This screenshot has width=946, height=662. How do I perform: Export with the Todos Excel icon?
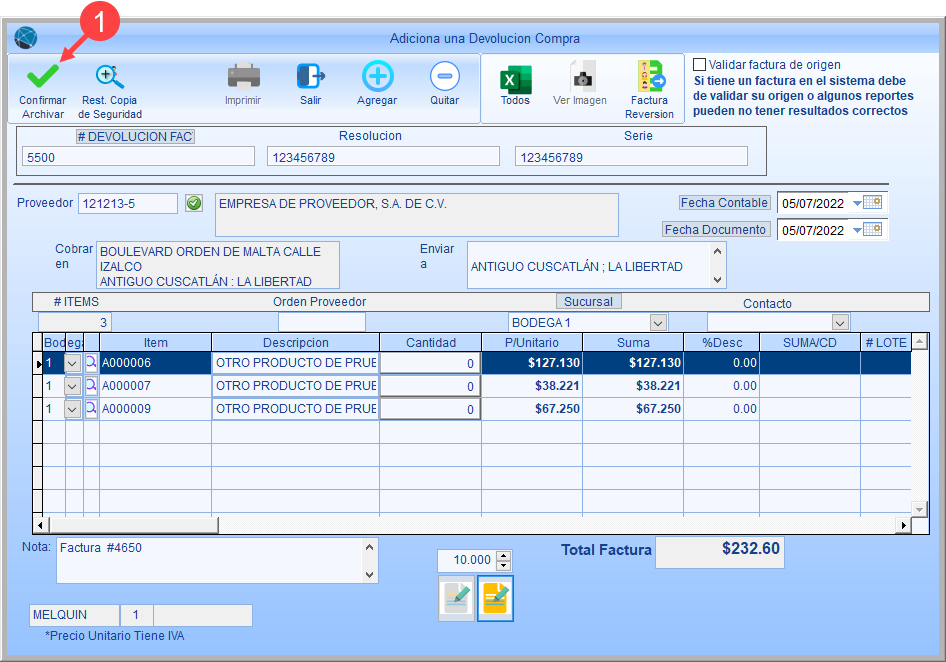click(515, 79)
